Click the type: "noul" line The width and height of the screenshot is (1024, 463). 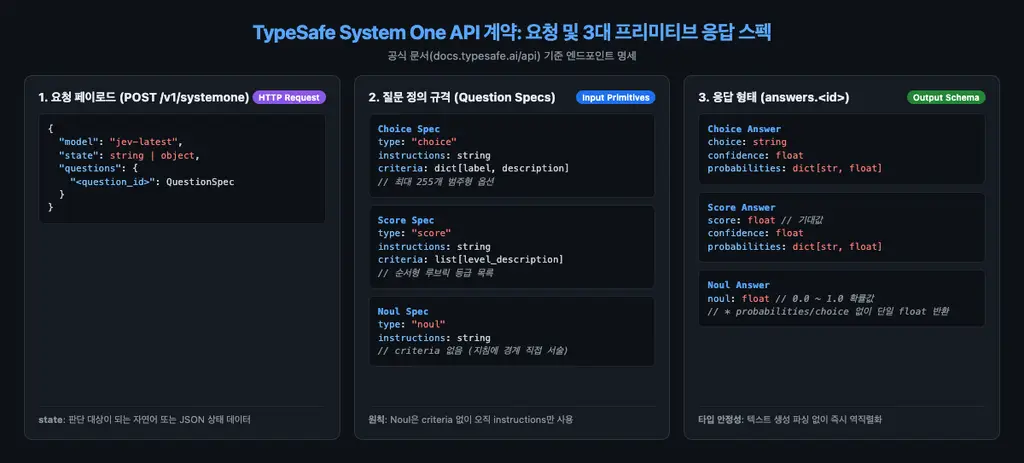click(411, 325)
